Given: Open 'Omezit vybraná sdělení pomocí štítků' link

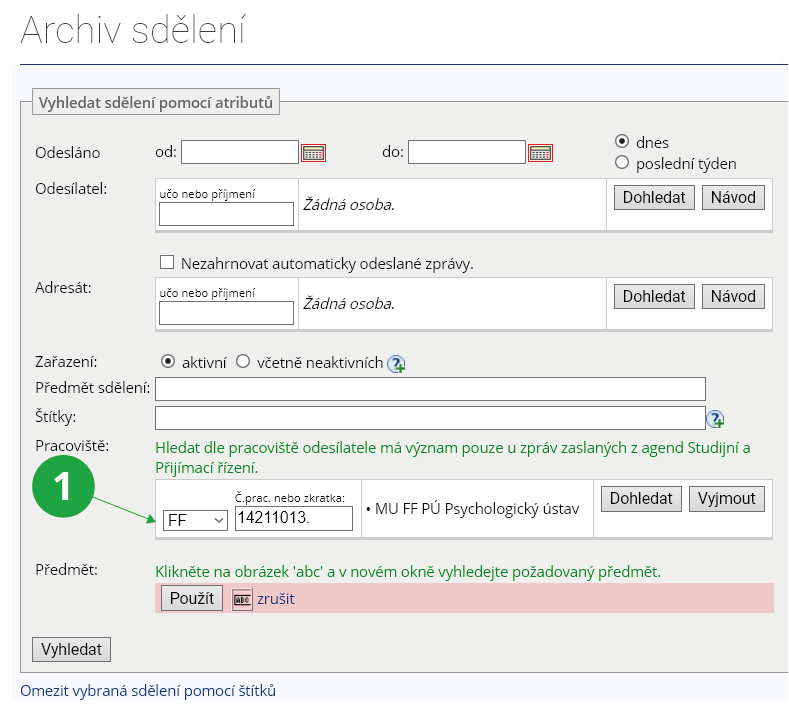Looking at the screenshot, I should 148,690.
